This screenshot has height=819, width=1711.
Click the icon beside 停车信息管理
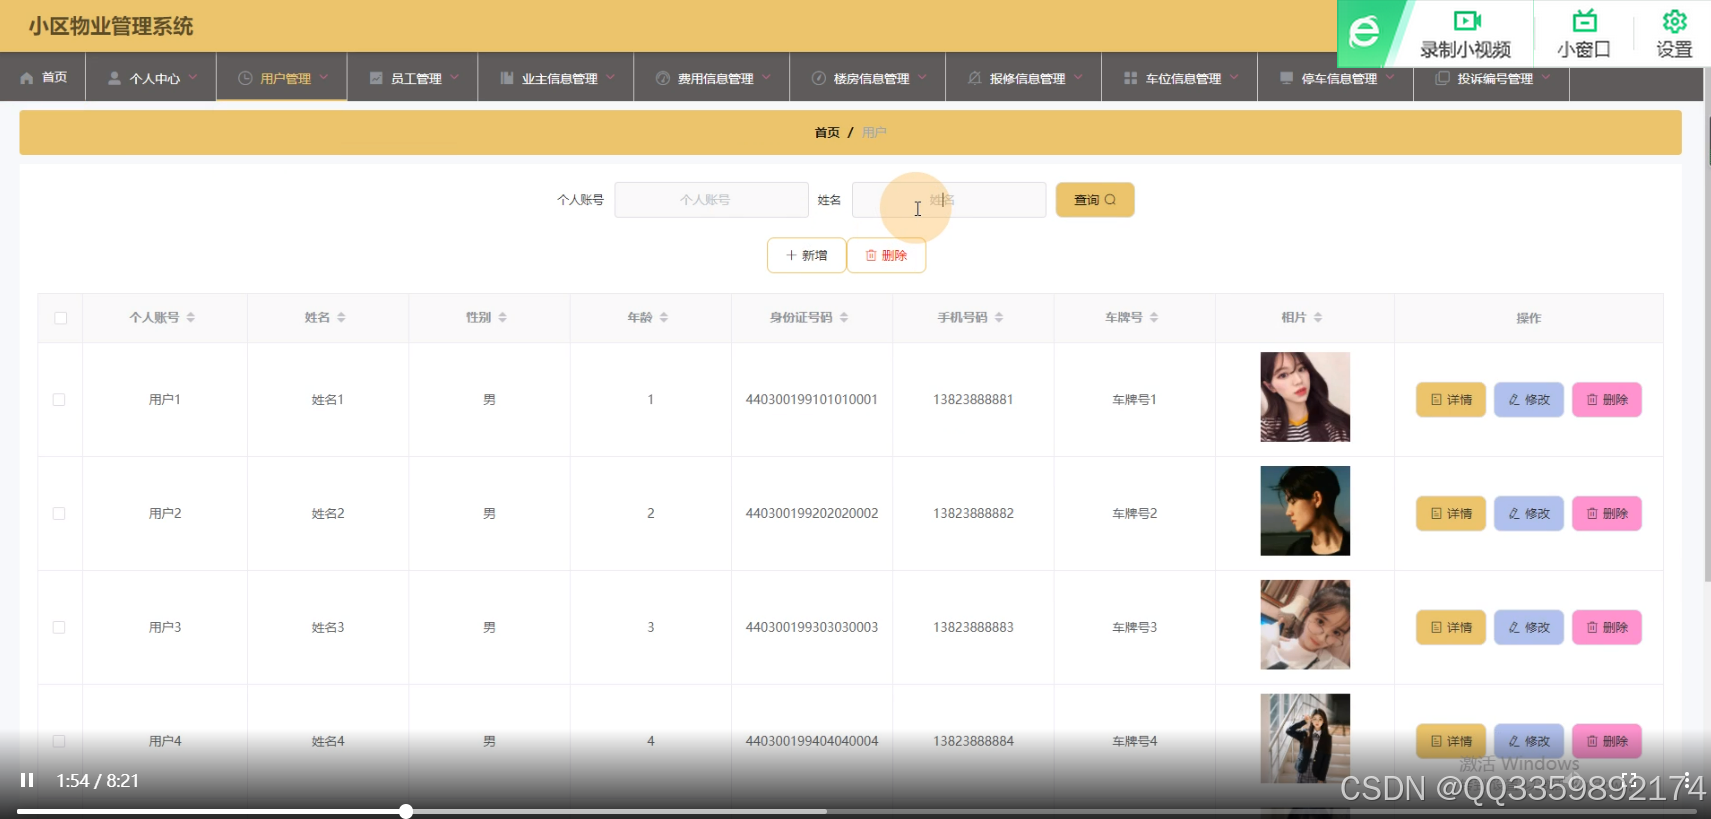click(x=1286, y=78)
